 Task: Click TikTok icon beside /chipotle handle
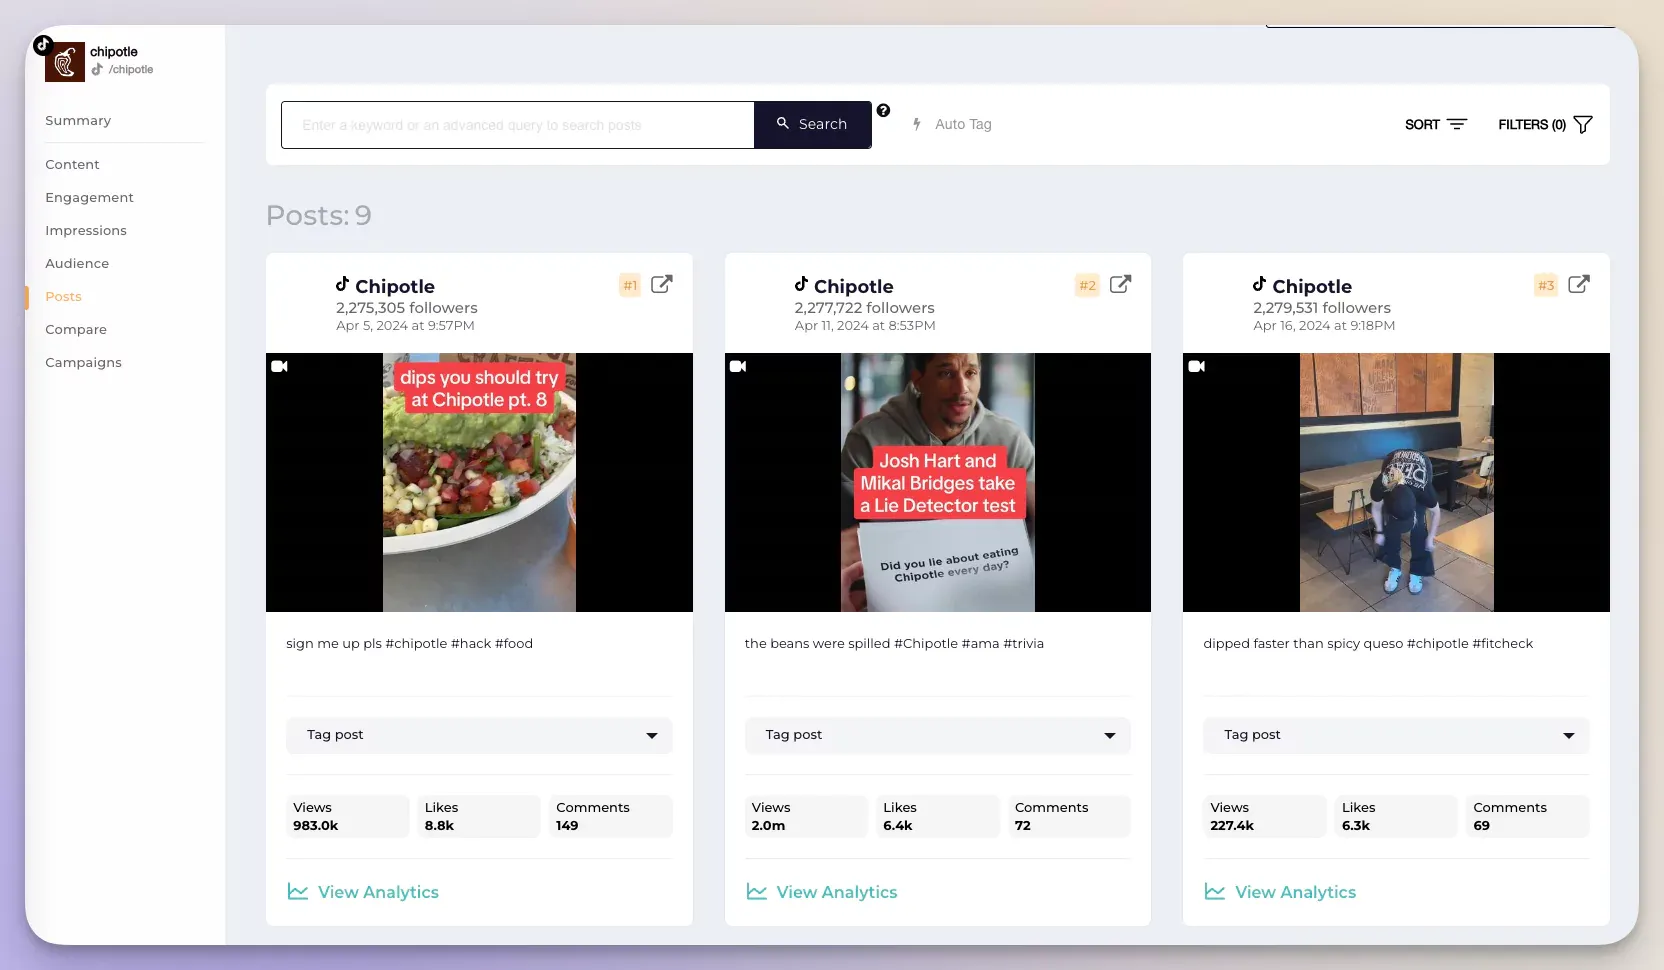97,69
